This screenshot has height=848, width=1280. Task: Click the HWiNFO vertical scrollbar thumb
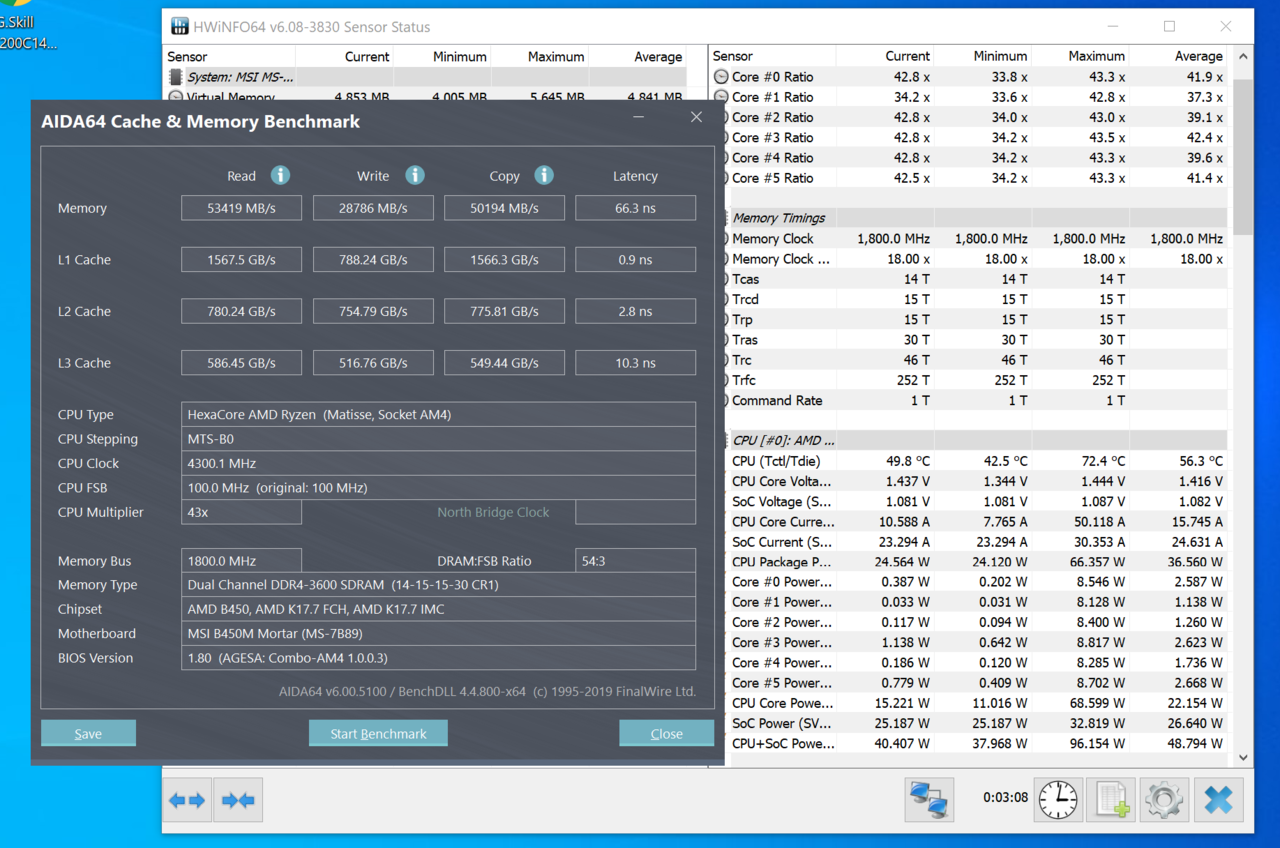coord(1243,155)
